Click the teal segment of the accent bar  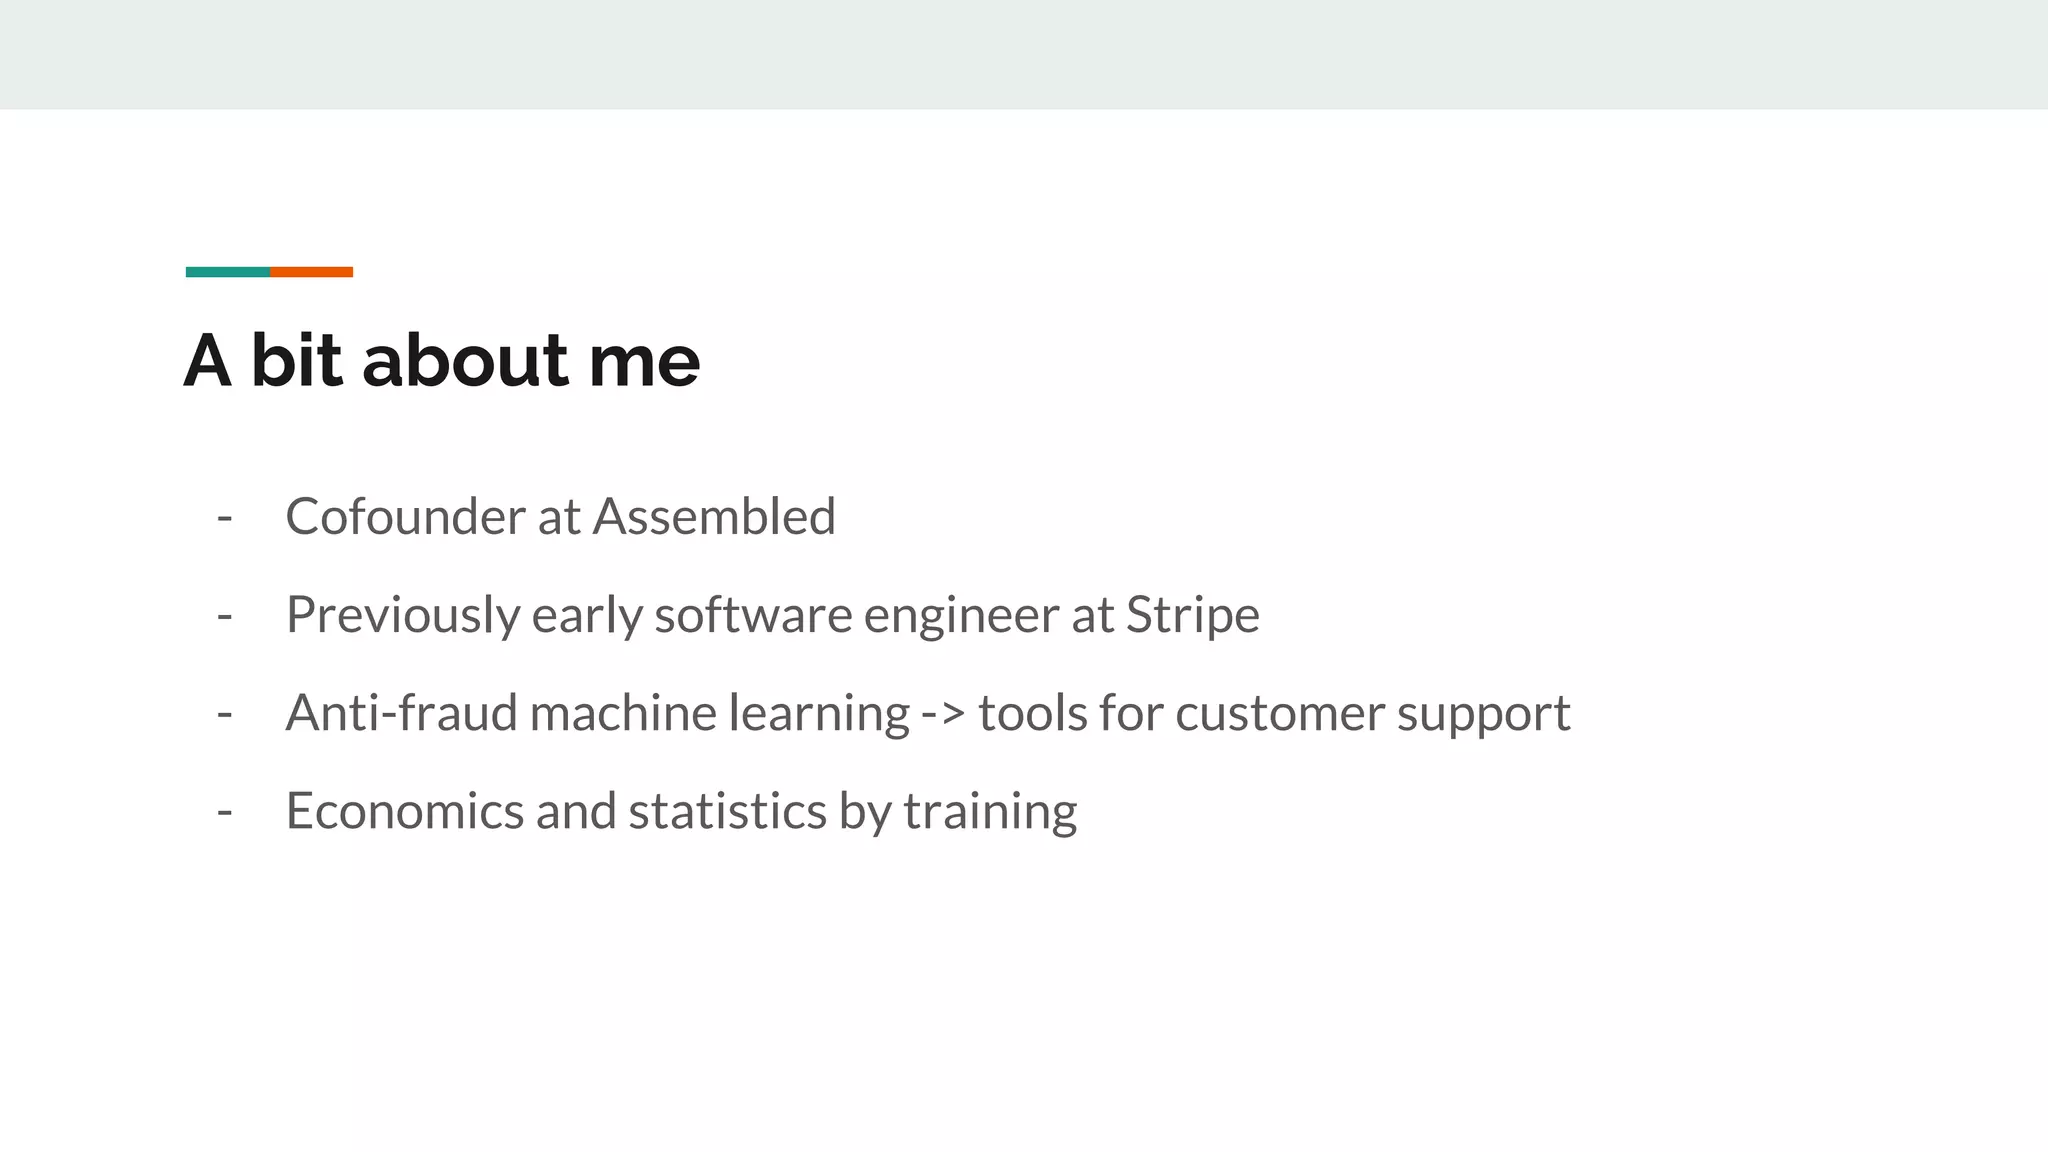tap(227, 272)
